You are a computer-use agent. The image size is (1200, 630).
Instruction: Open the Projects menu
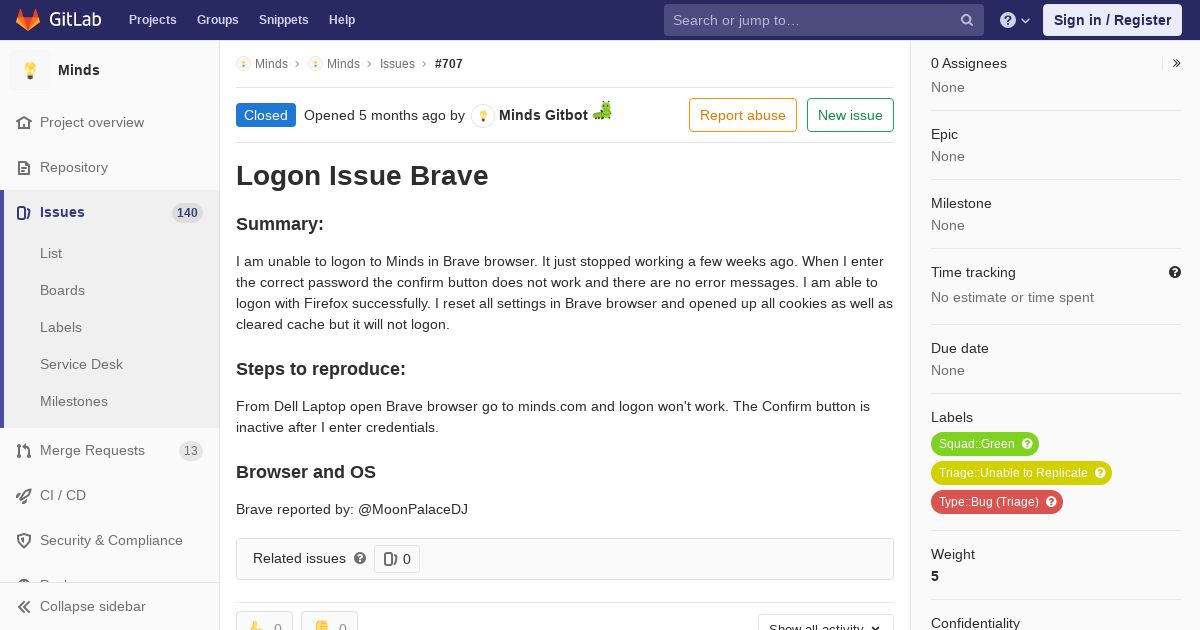click(x=152, y=20)
